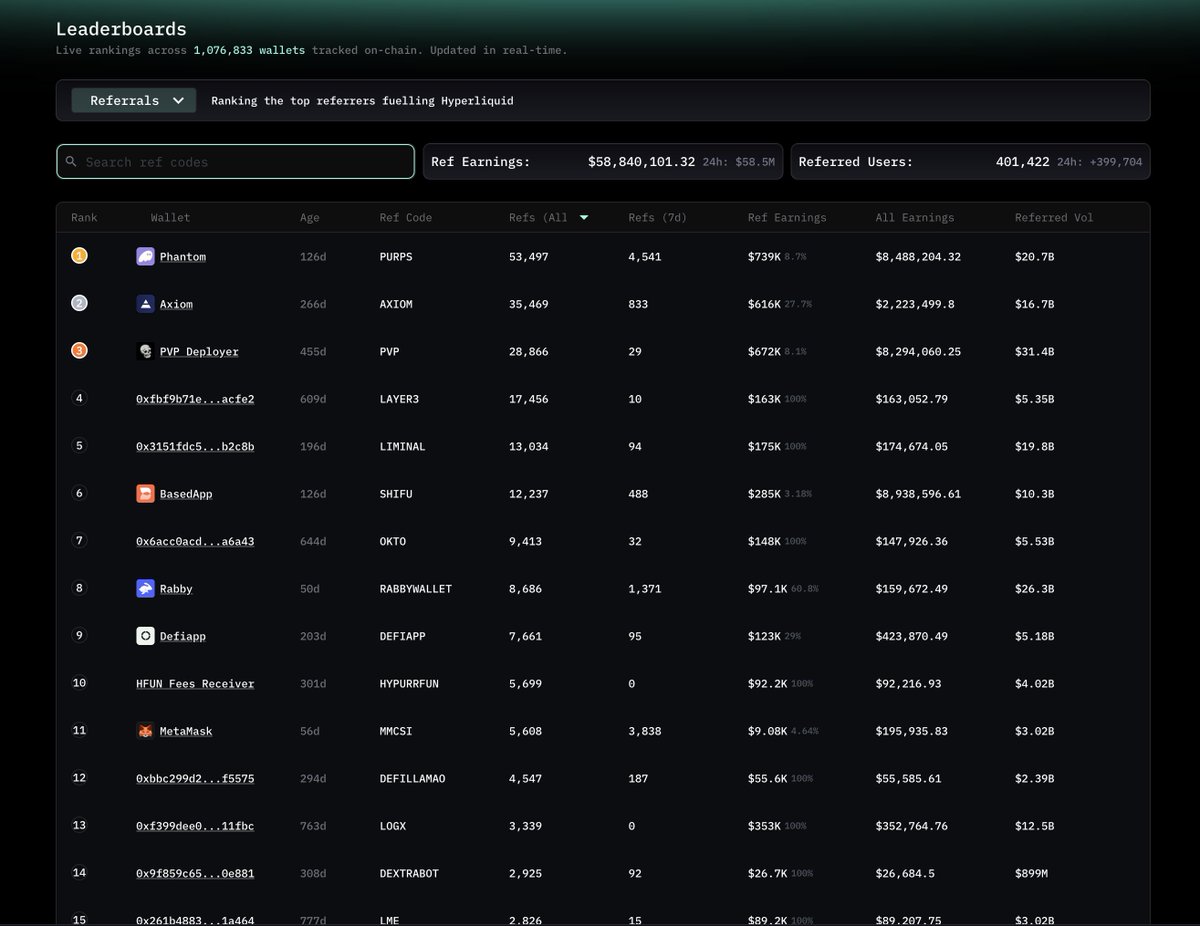Click the LAYER3 ref code
The width and height of the screenshot is (1200, 926).
(x=399, y=399)
